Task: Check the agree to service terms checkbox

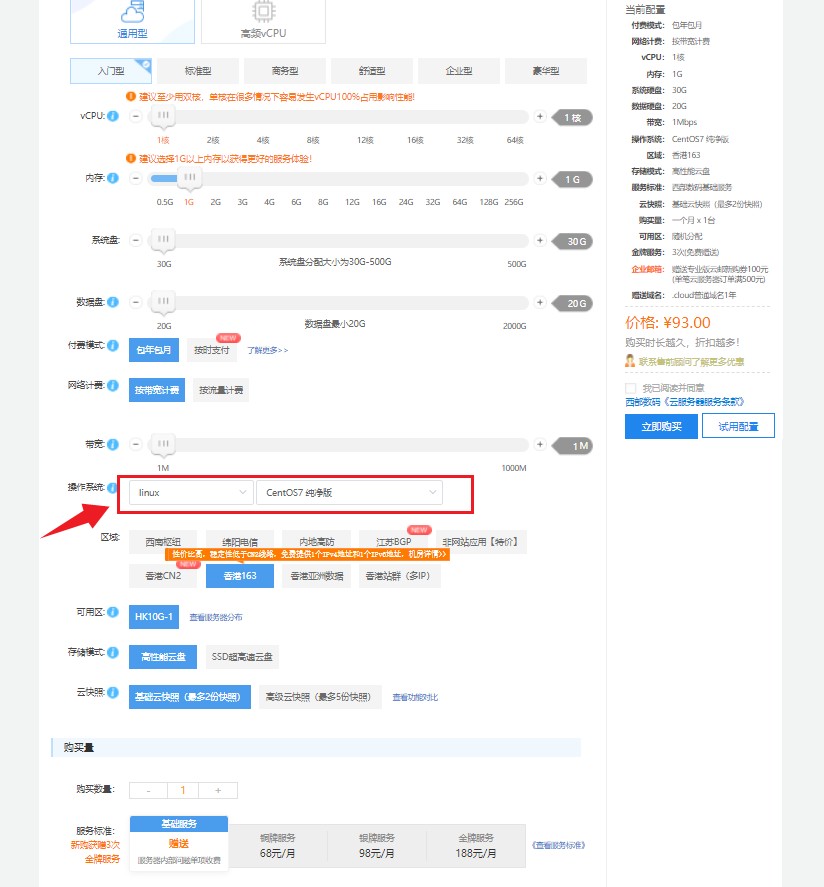Action: click(x=630, y=388)
